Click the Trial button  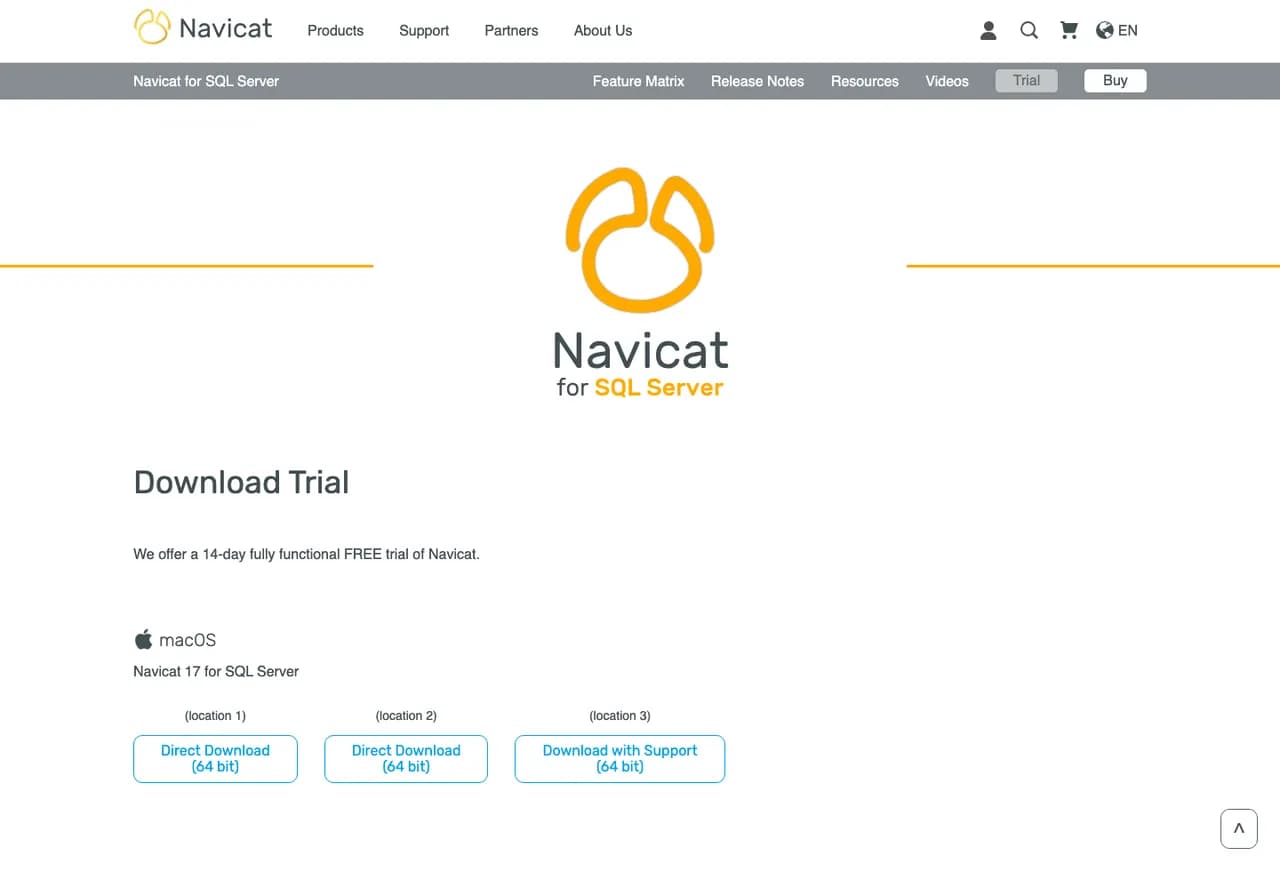click(x=1026, y=81)
